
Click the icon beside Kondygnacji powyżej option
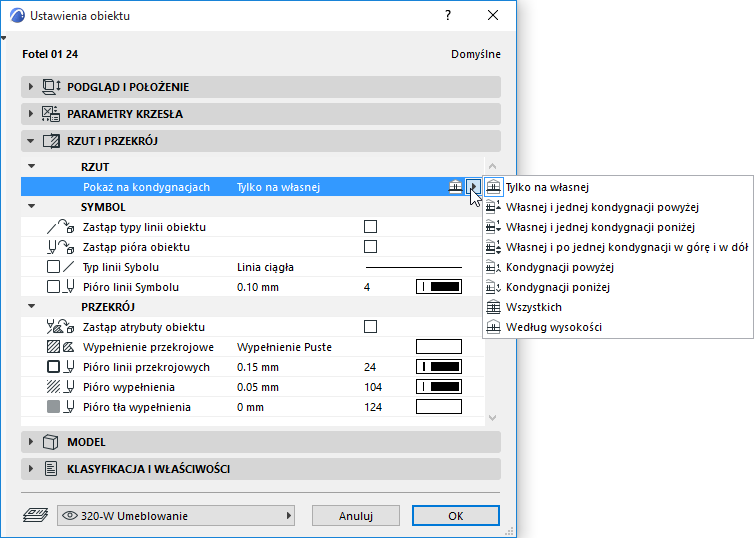(x=493, y=267)
